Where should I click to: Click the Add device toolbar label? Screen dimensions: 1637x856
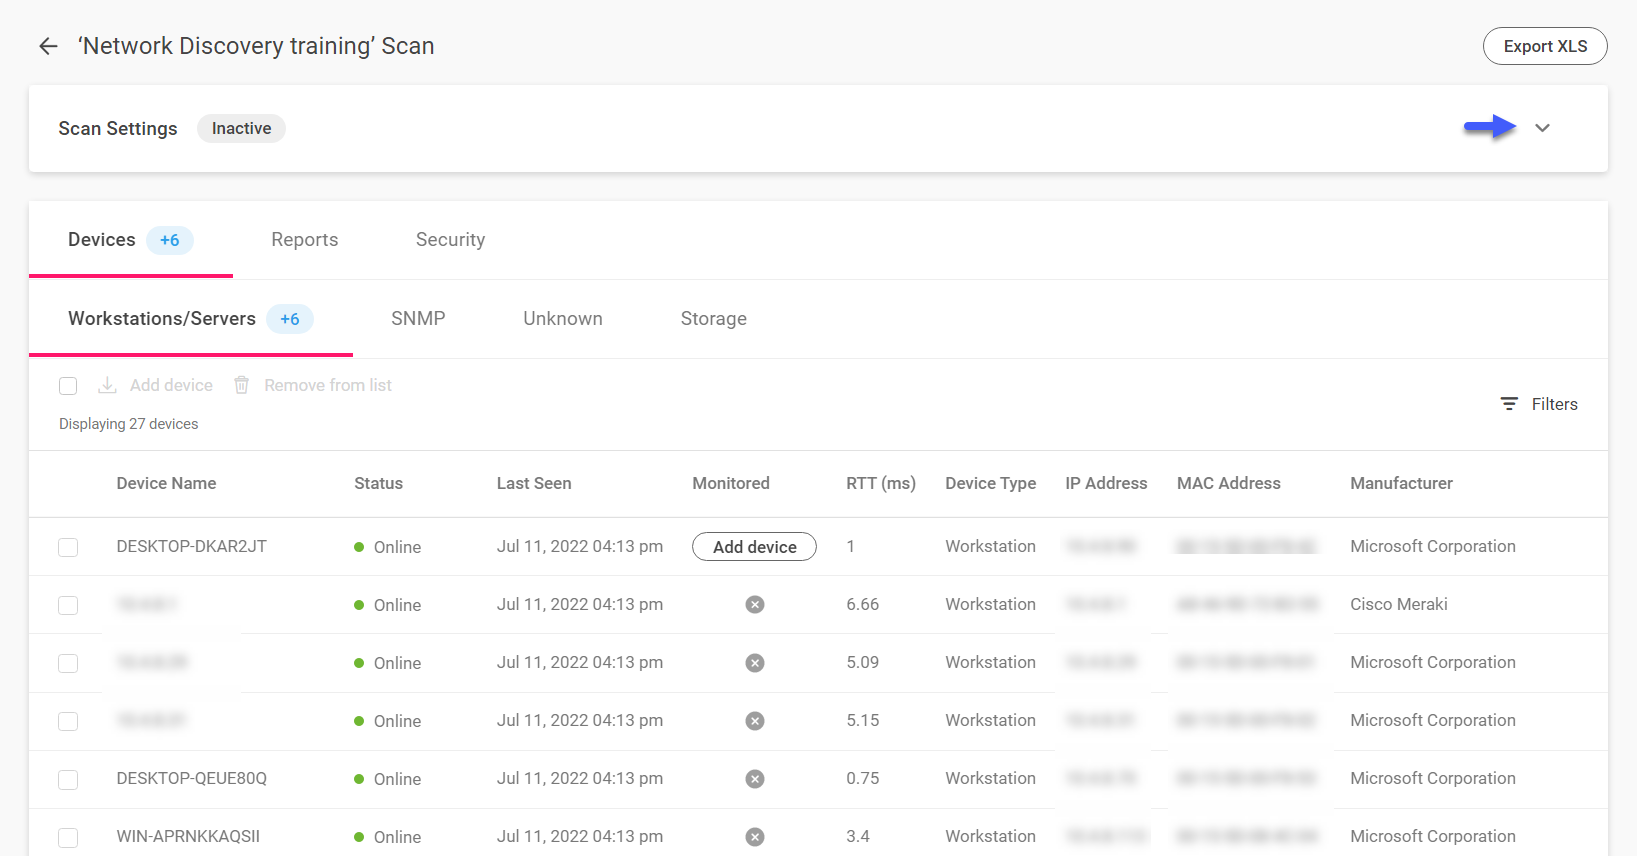point(171,385)
